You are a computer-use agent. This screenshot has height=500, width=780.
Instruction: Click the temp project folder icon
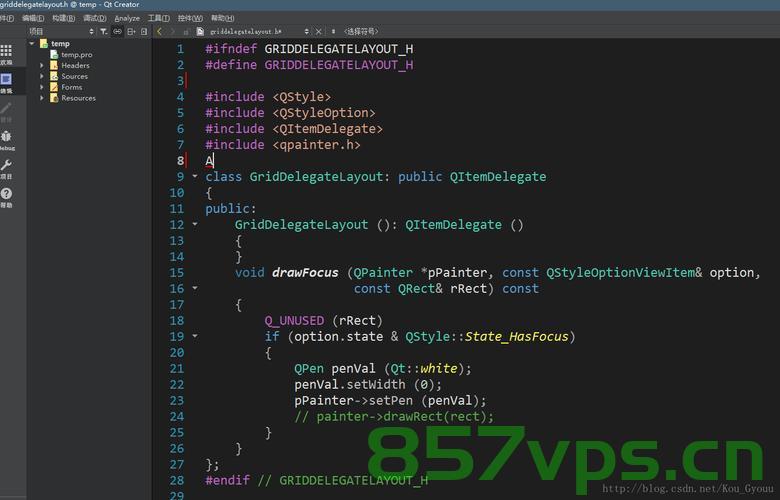(44, 44)
